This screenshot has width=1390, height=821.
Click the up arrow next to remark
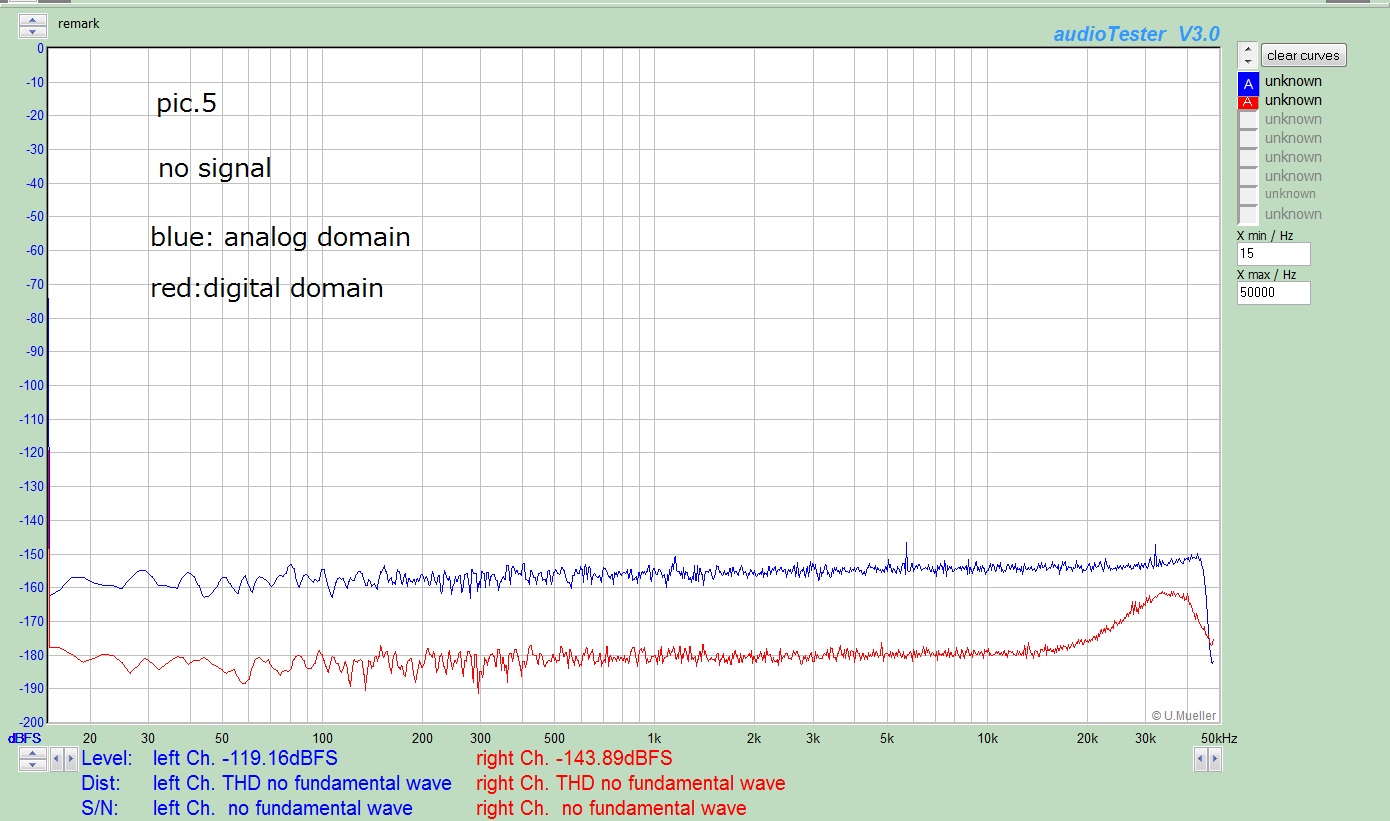[x=33, y=21]
